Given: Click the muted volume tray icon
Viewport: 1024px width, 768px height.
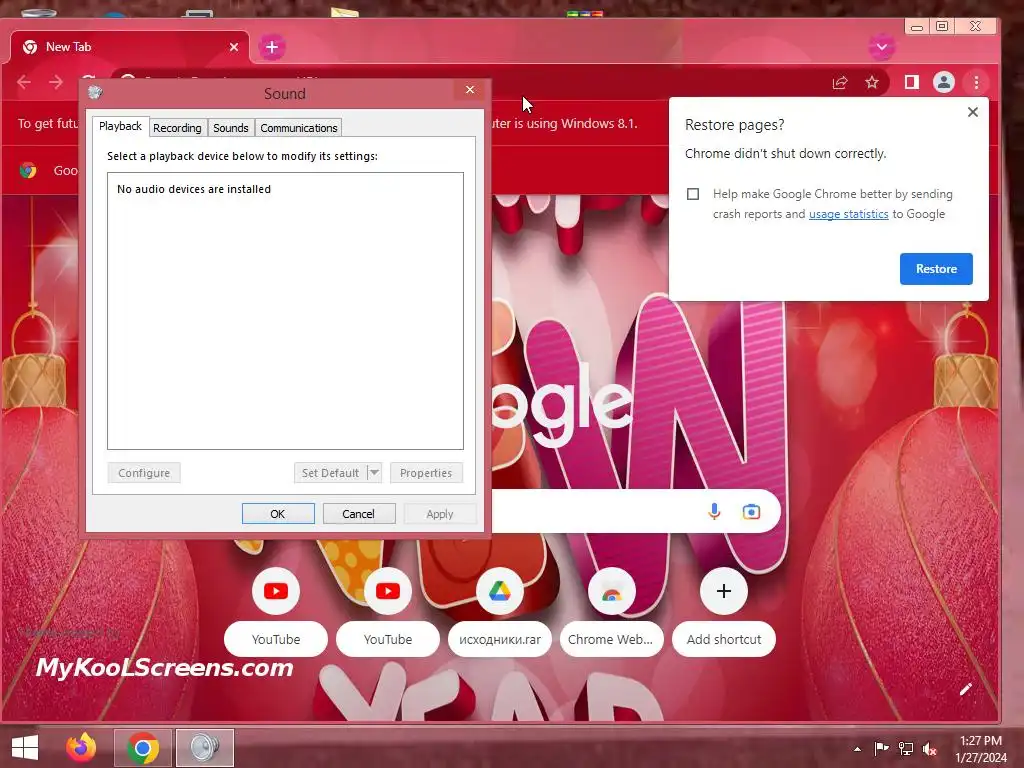Looking at the screenshot, I should pos(929,749).
